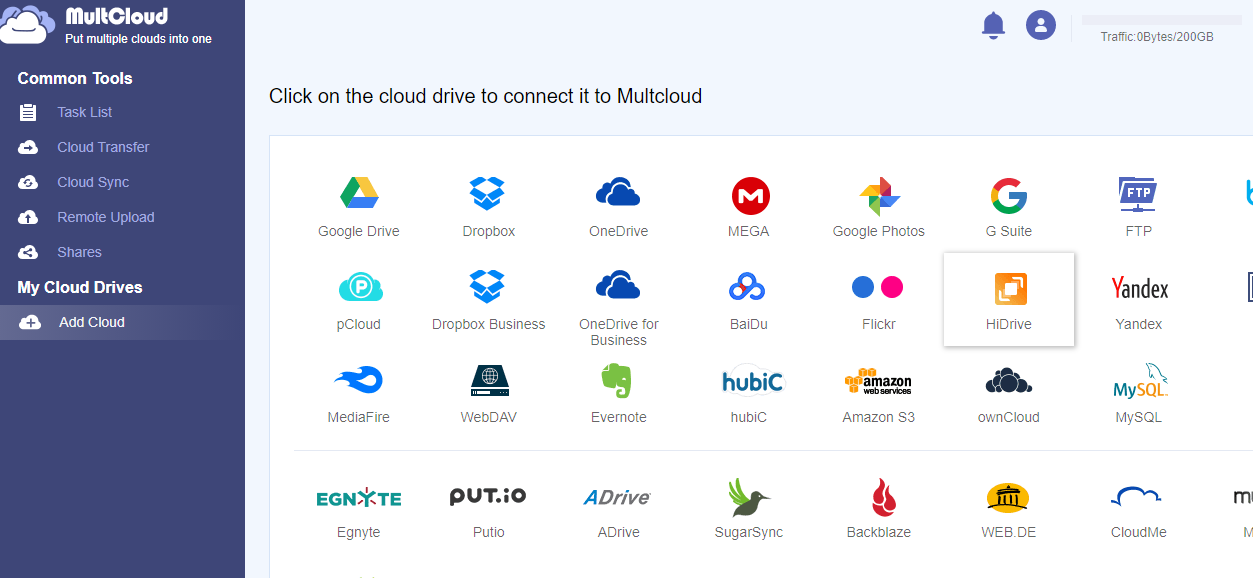Image resolution: width=1253 pixels, height=578 pixels.
Task: Select Add Cloud in sidebar
Action: [x=122, y=322]
